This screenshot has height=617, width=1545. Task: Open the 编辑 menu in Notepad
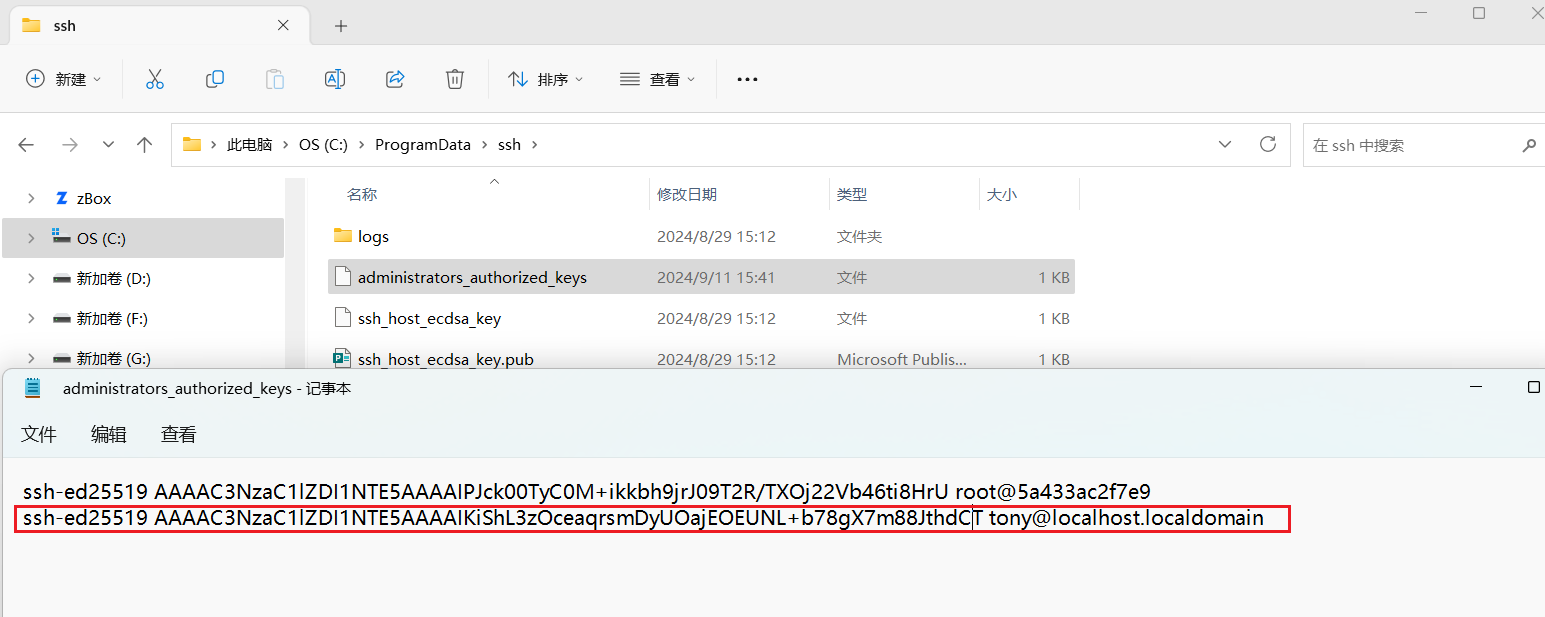[x=109, y=434]
